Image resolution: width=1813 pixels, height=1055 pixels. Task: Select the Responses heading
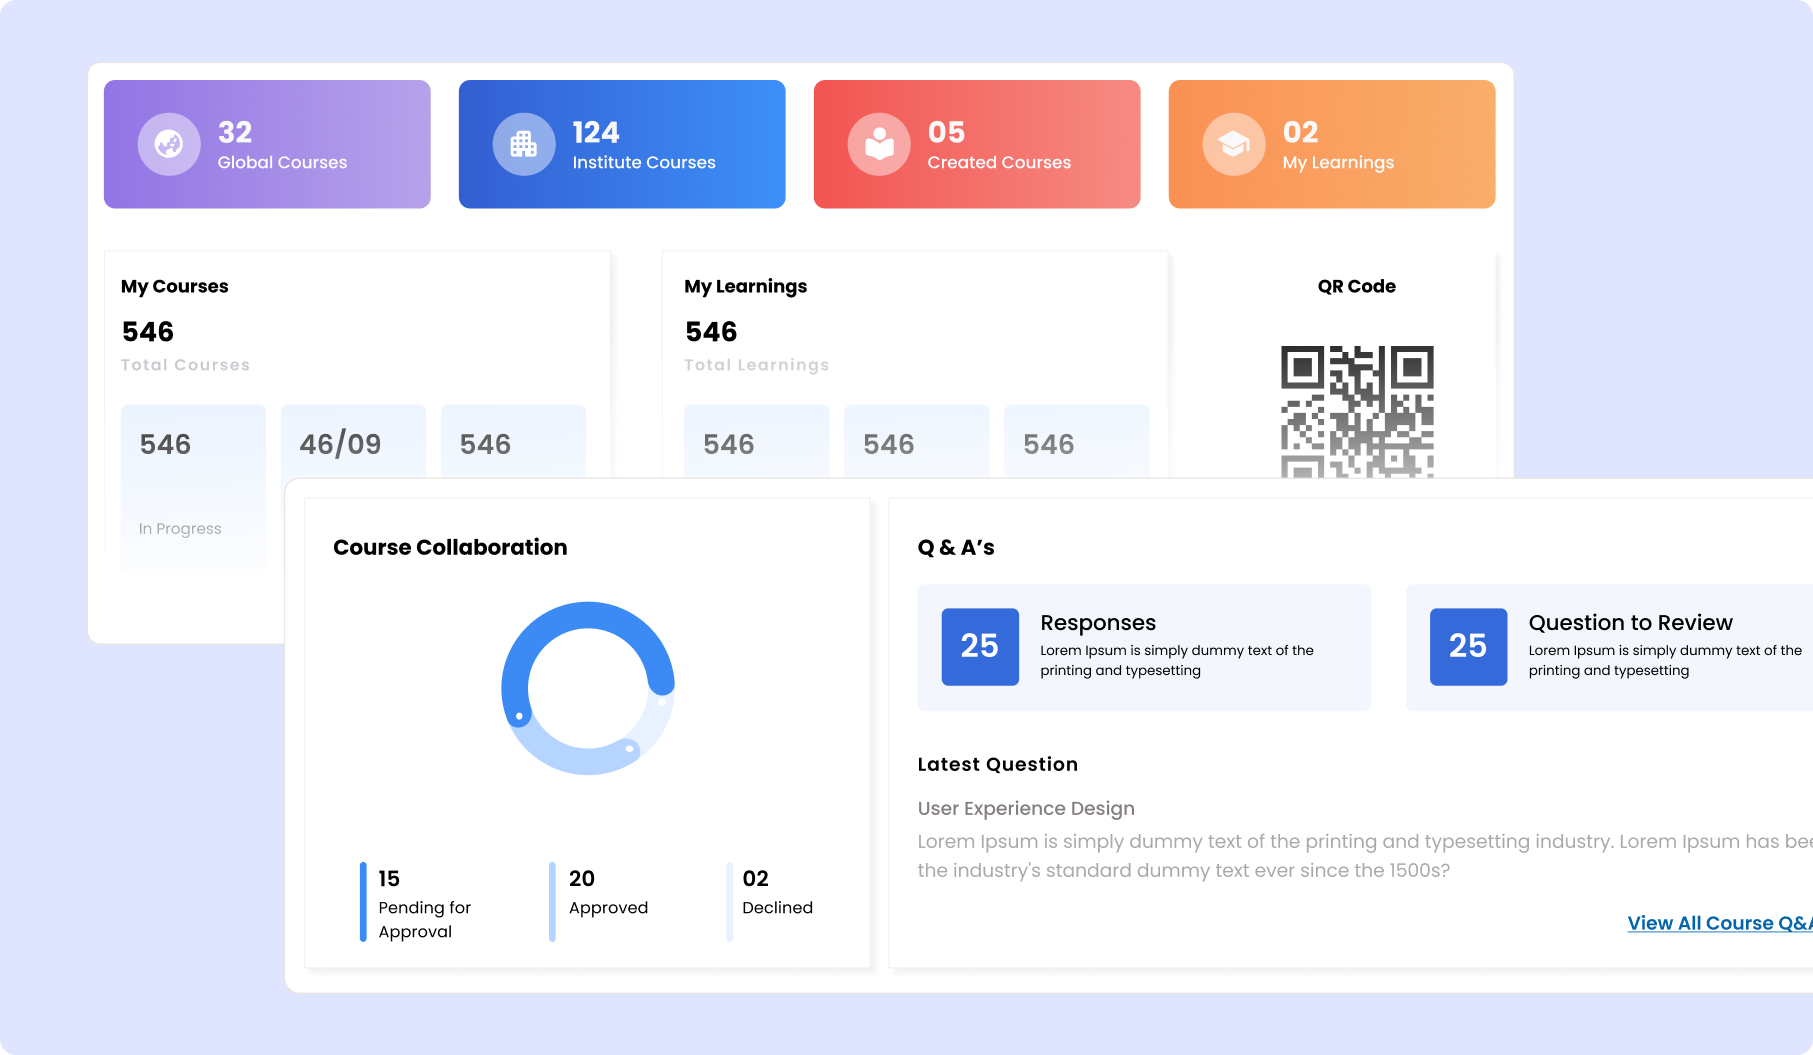click(x=1098, y=622)
